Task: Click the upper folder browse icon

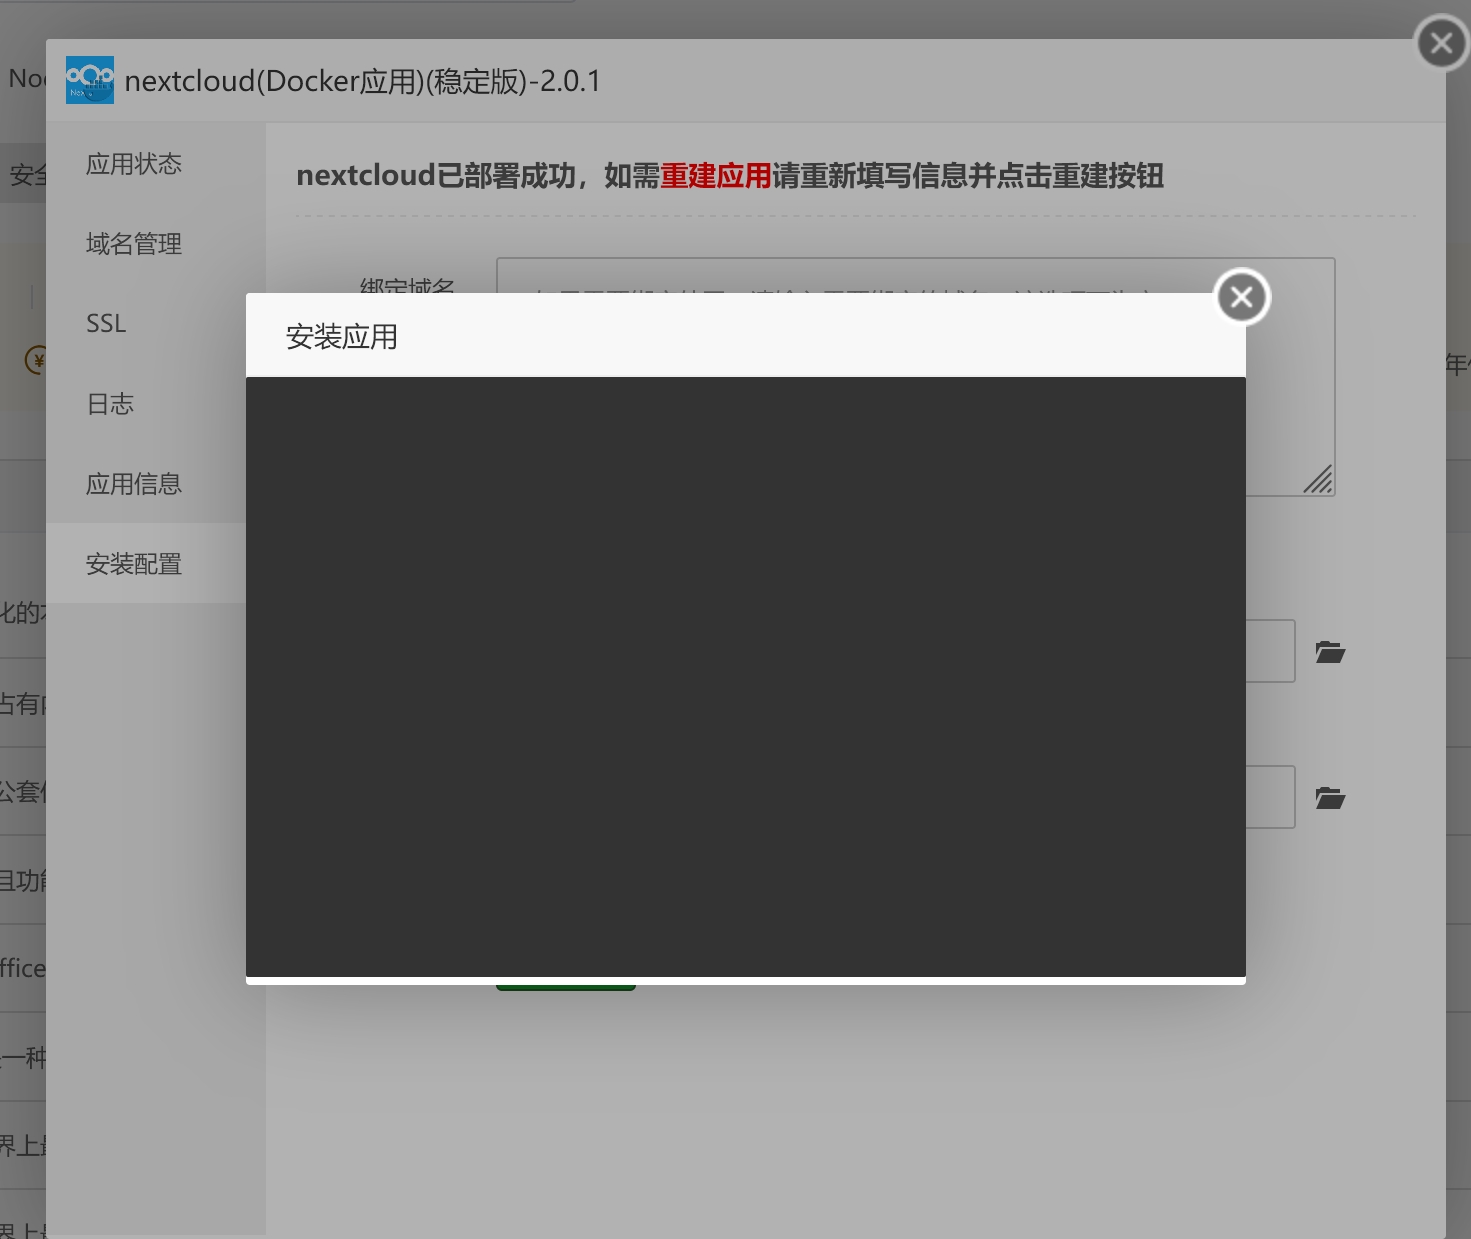Action: [1330, 652]
